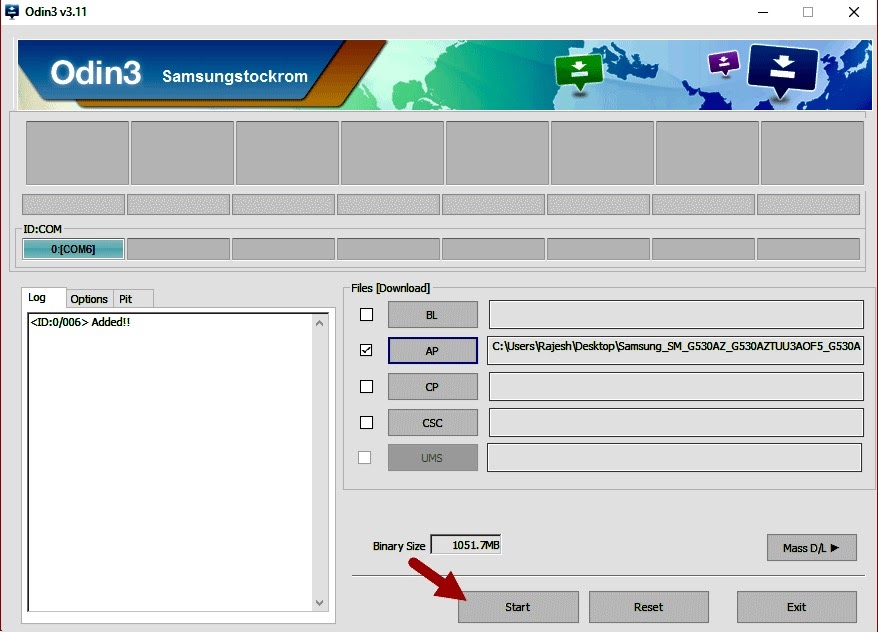Toggle the UMS checkbox
The image size is (878, 632).
365,457
